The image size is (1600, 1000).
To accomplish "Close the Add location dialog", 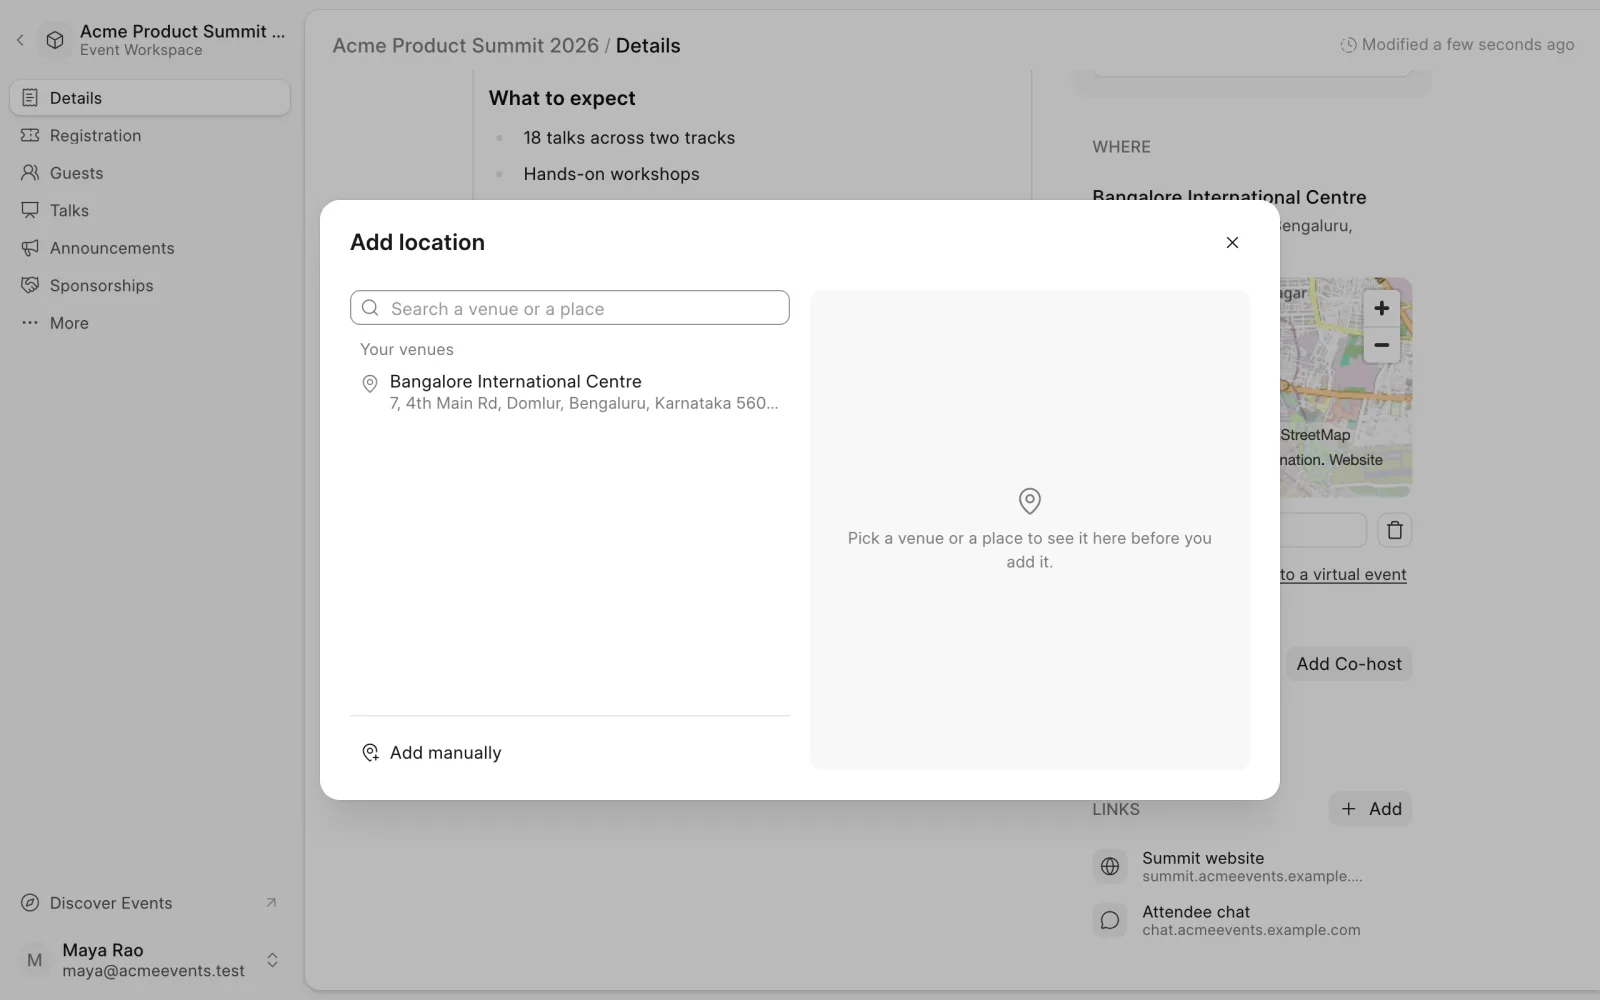I will [1232, 243].
